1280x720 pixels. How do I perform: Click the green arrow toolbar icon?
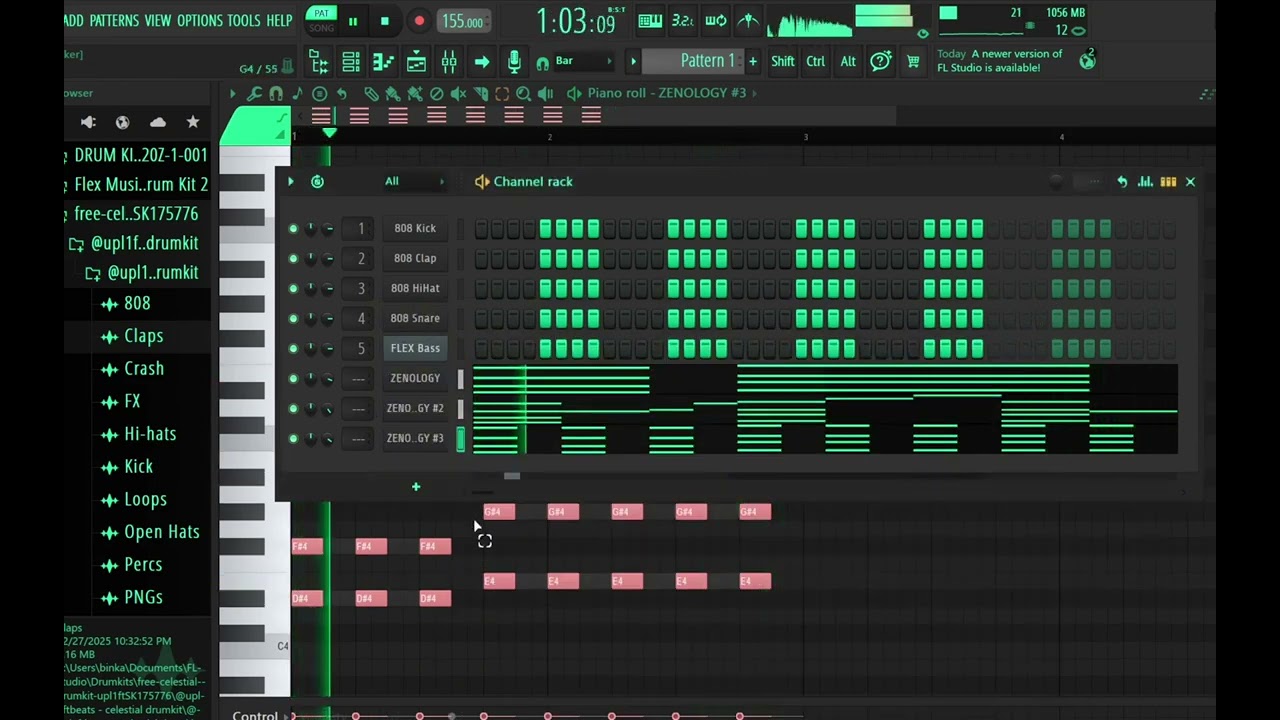481,63
